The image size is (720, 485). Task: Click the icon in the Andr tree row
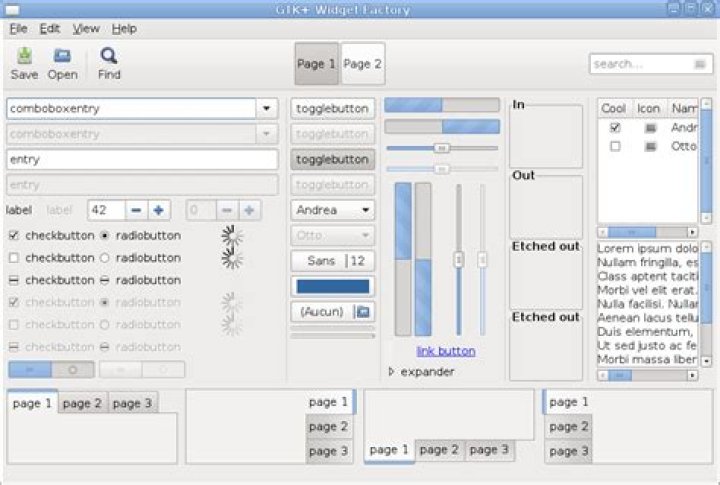650,128
